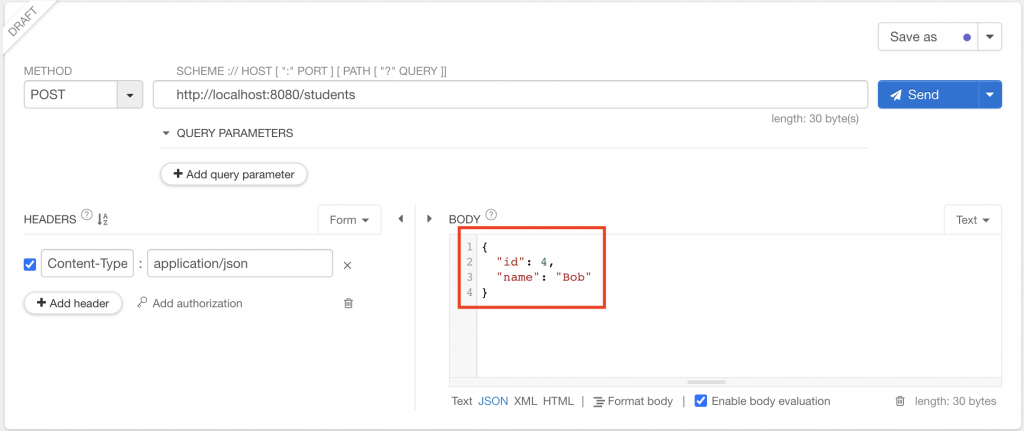Click the help icon next to BODY
1024x431 pixels.
point(491,217)
